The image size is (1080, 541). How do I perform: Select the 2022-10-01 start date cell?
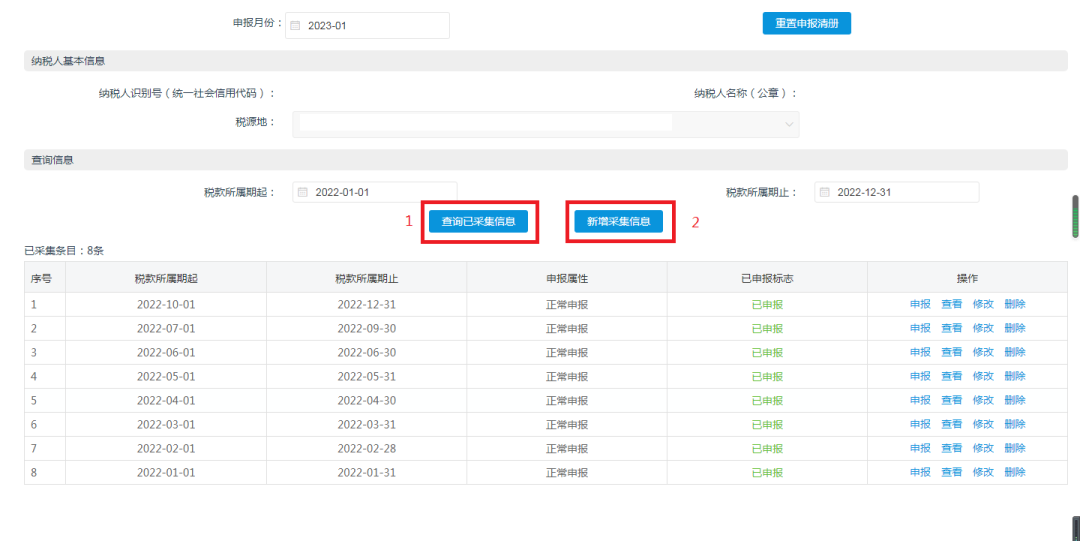click(166, 305)
